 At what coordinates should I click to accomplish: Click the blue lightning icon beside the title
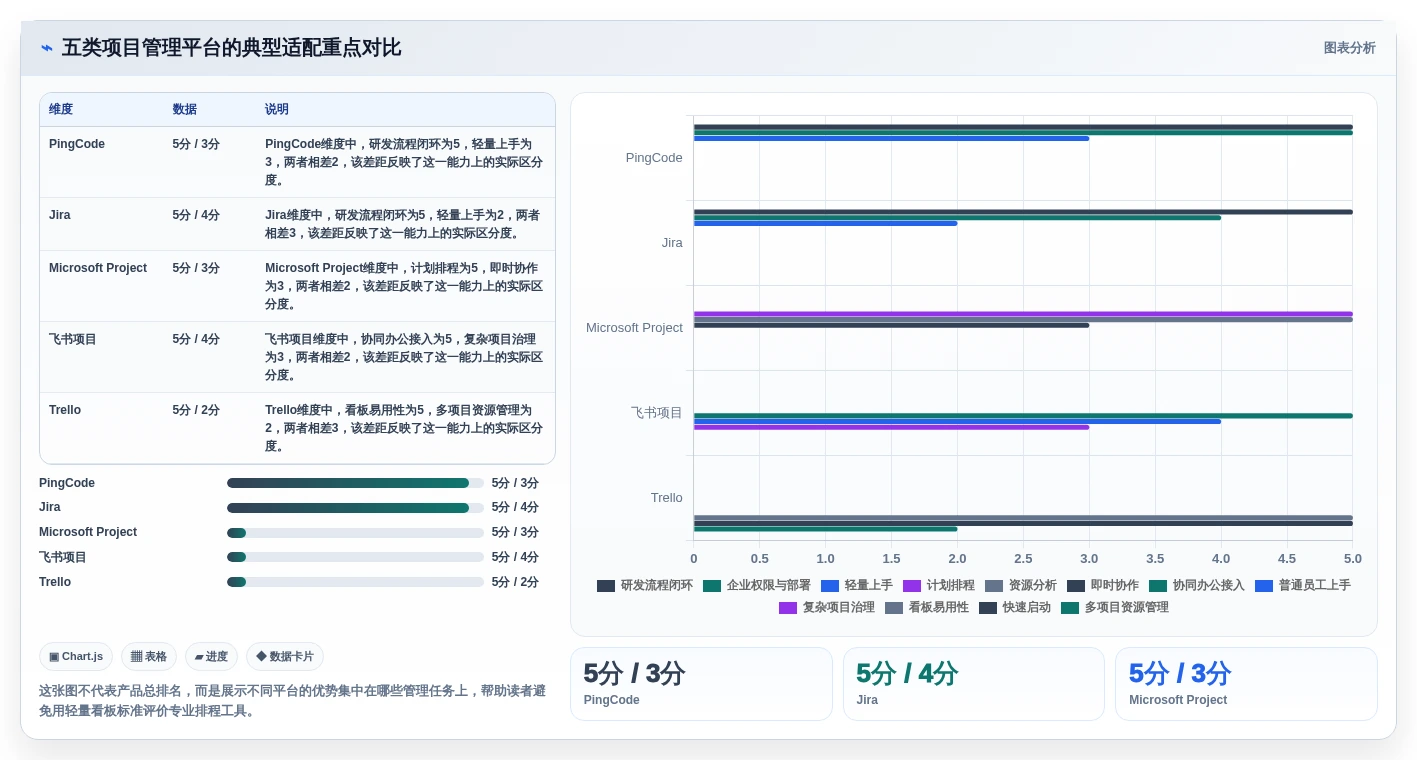pos(47,48)
